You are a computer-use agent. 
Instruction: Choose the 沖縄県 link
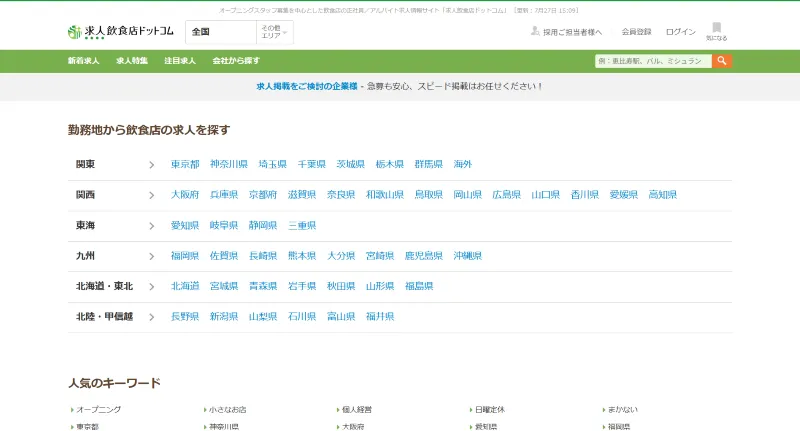(467, 256)
